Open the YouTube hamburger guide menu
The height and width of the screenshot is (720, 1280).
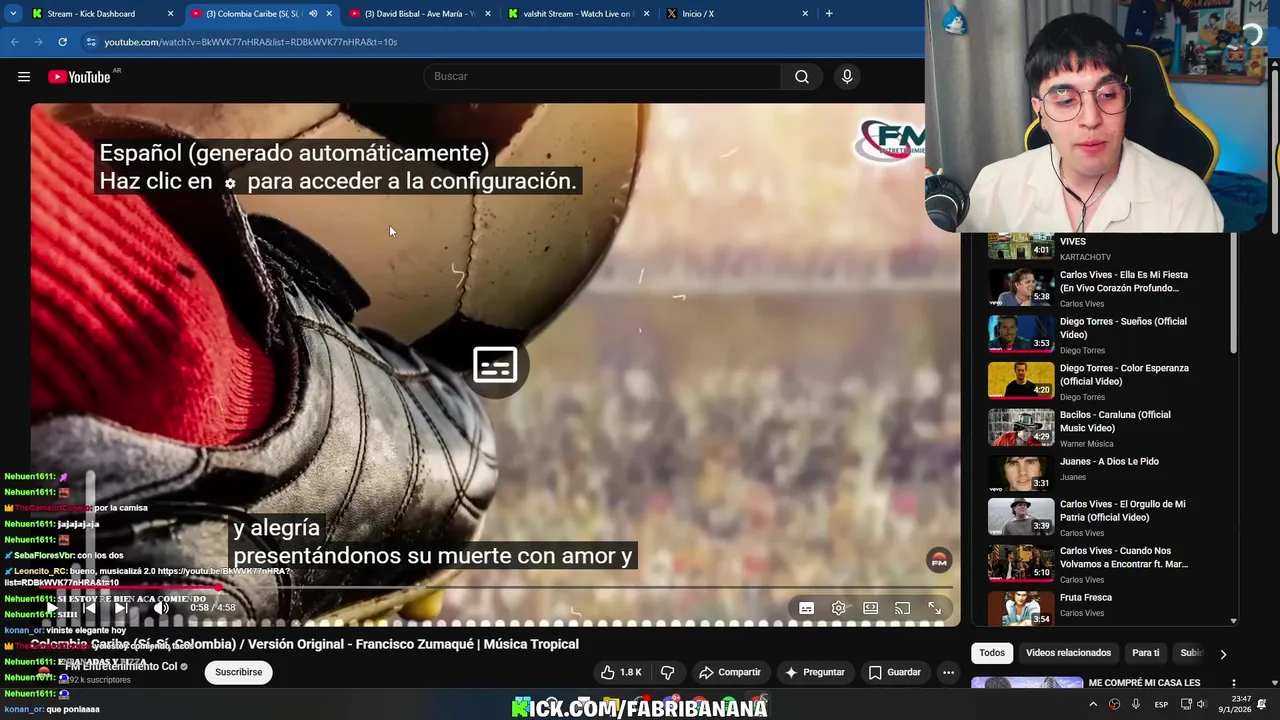click(24, 77)
